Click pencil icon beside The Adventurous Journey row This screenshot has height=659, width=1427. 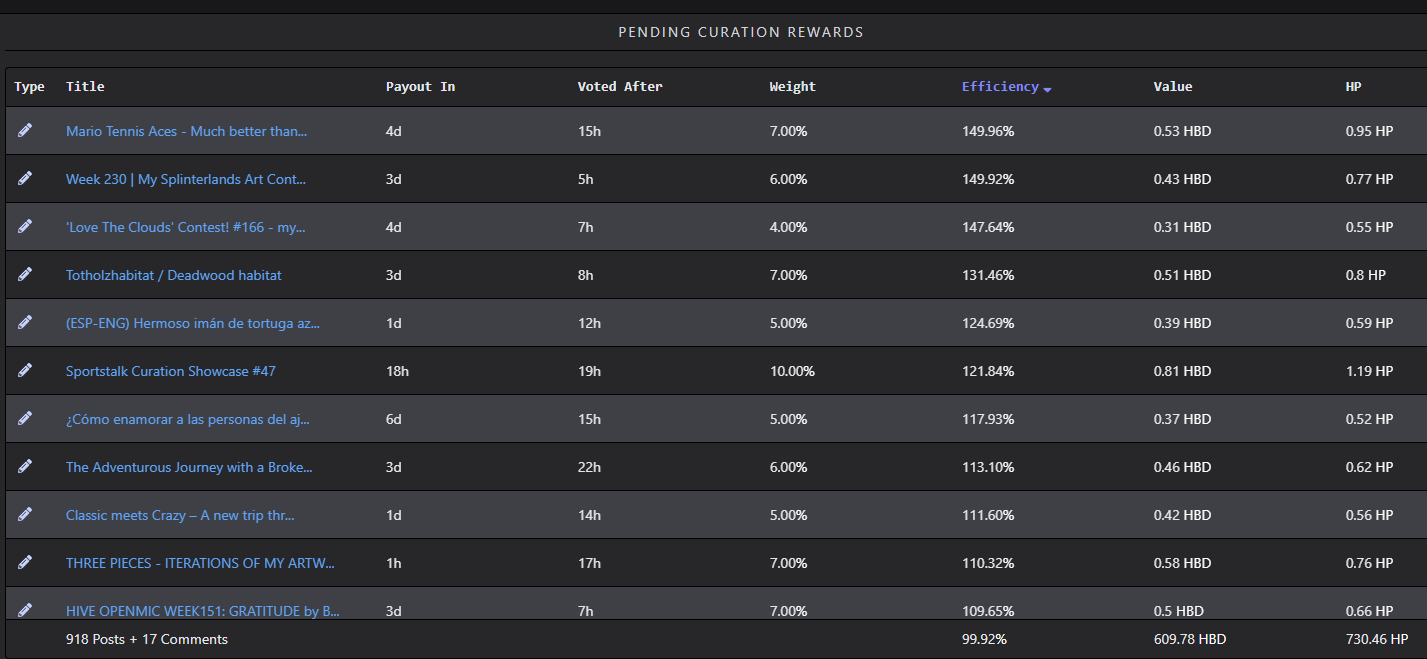(x=25, y=467)
